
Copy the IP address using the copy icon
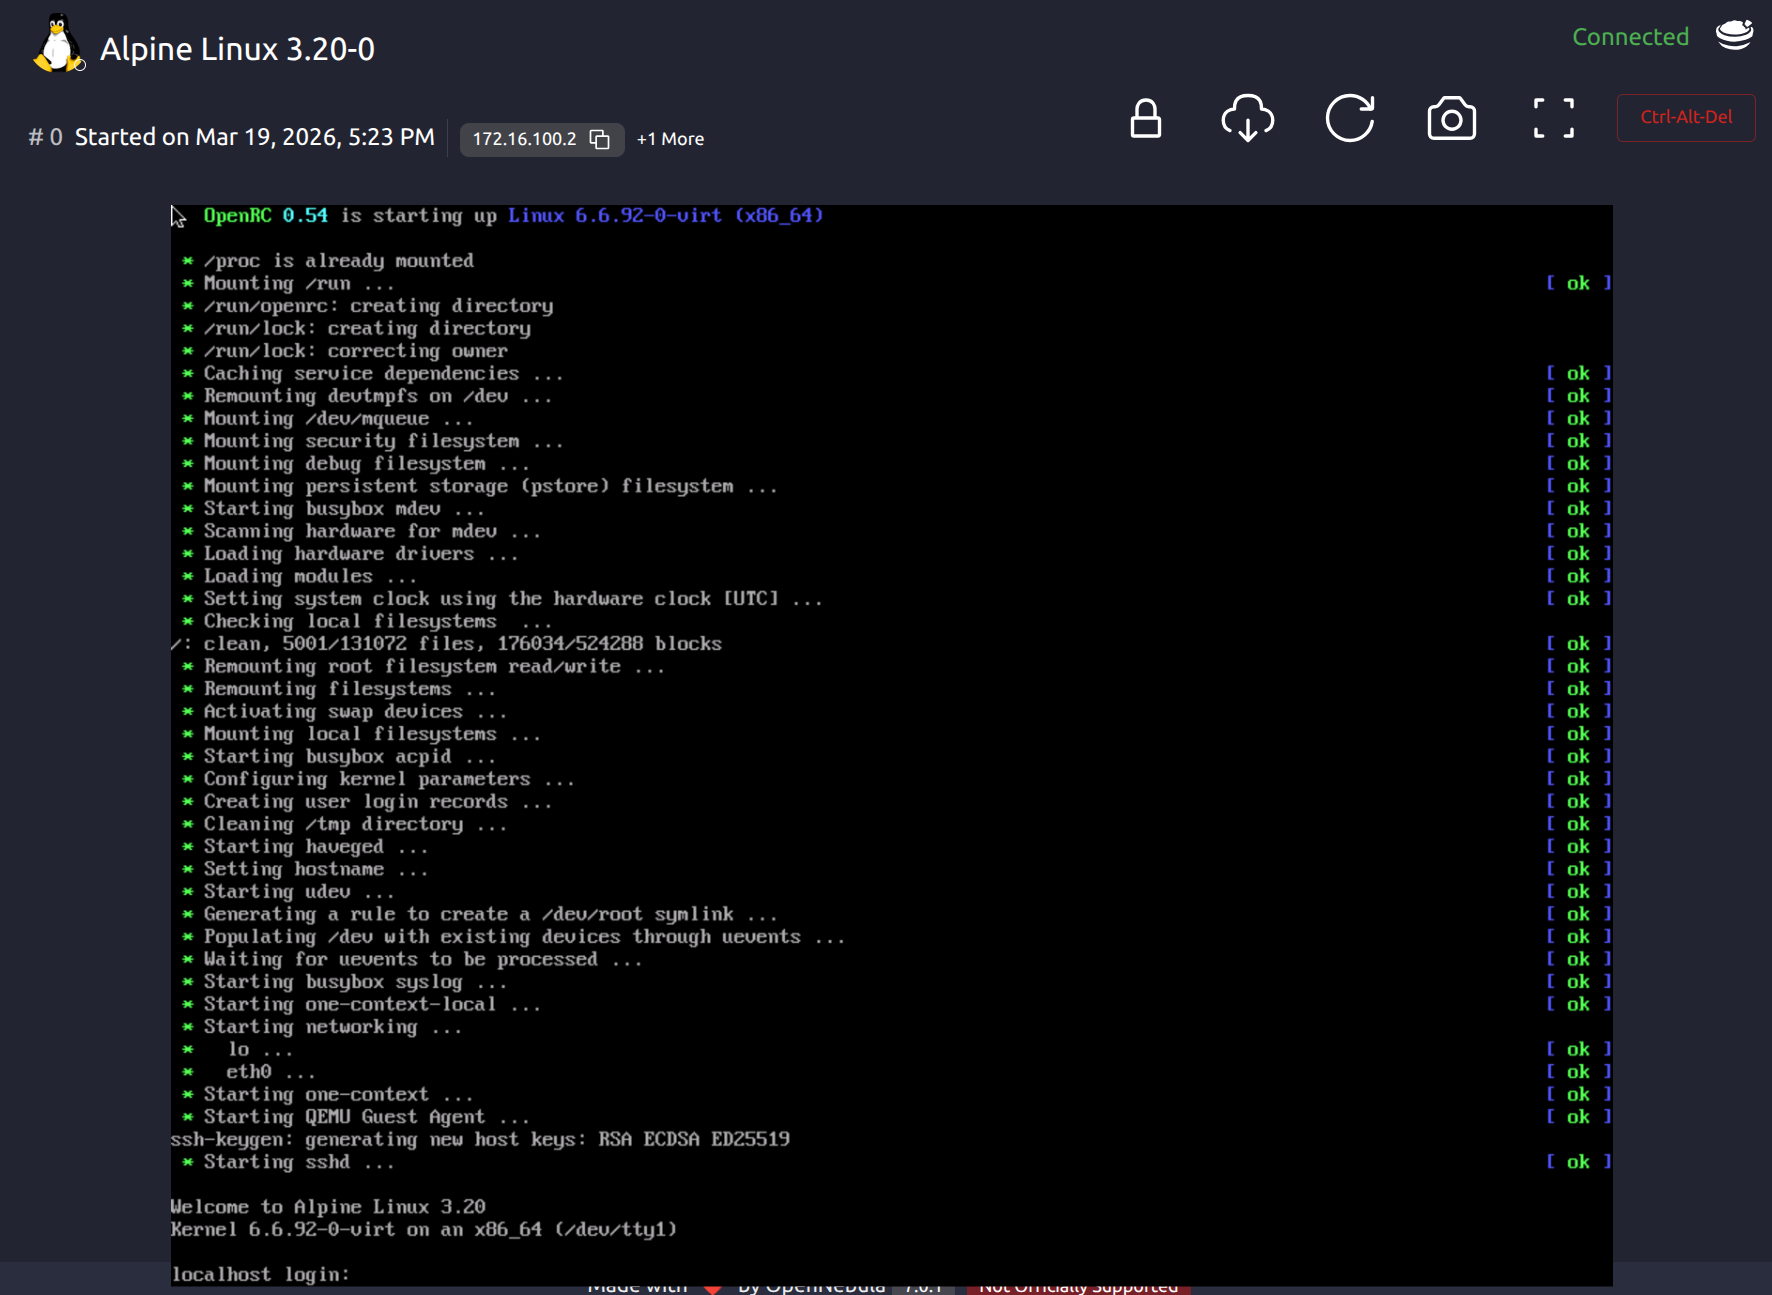coord(599,139)
